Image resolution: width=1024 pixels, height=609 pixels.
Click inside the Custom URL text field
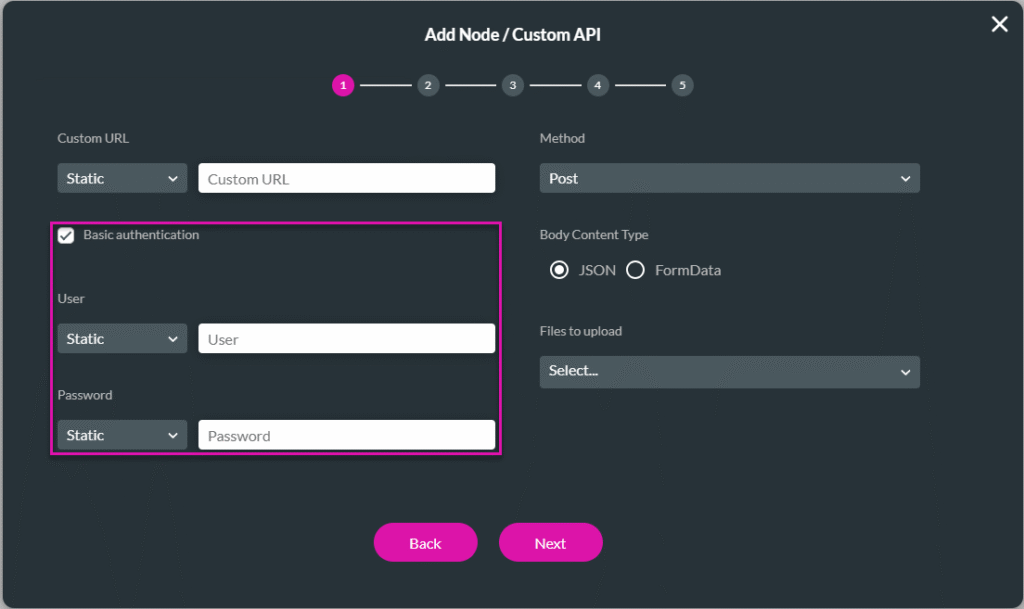click(x=346, y=177)
